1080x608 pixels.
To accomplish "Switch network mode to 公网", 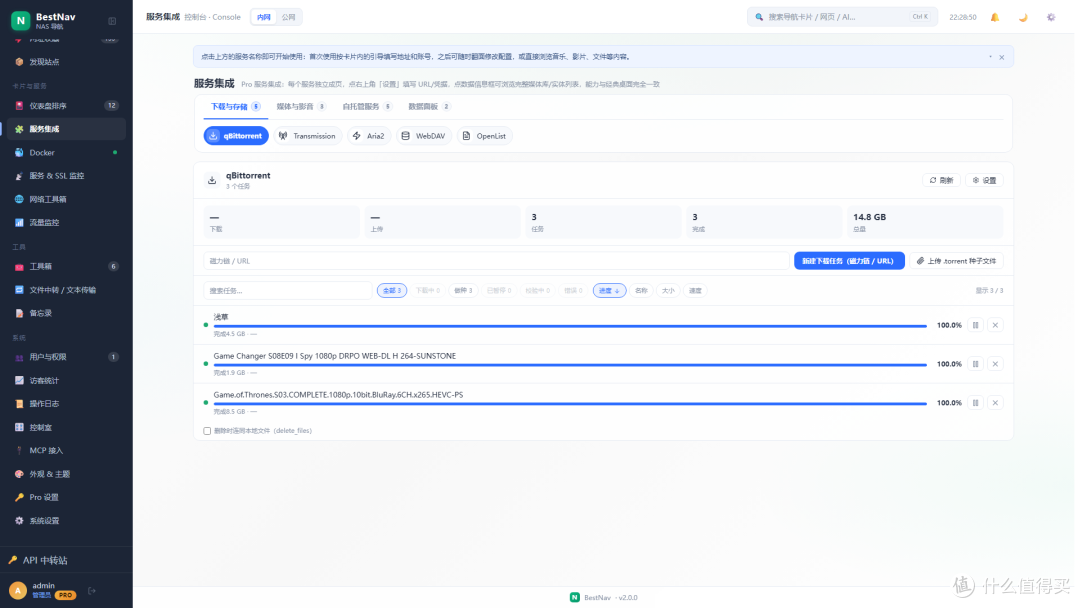I will click(289, 17).
